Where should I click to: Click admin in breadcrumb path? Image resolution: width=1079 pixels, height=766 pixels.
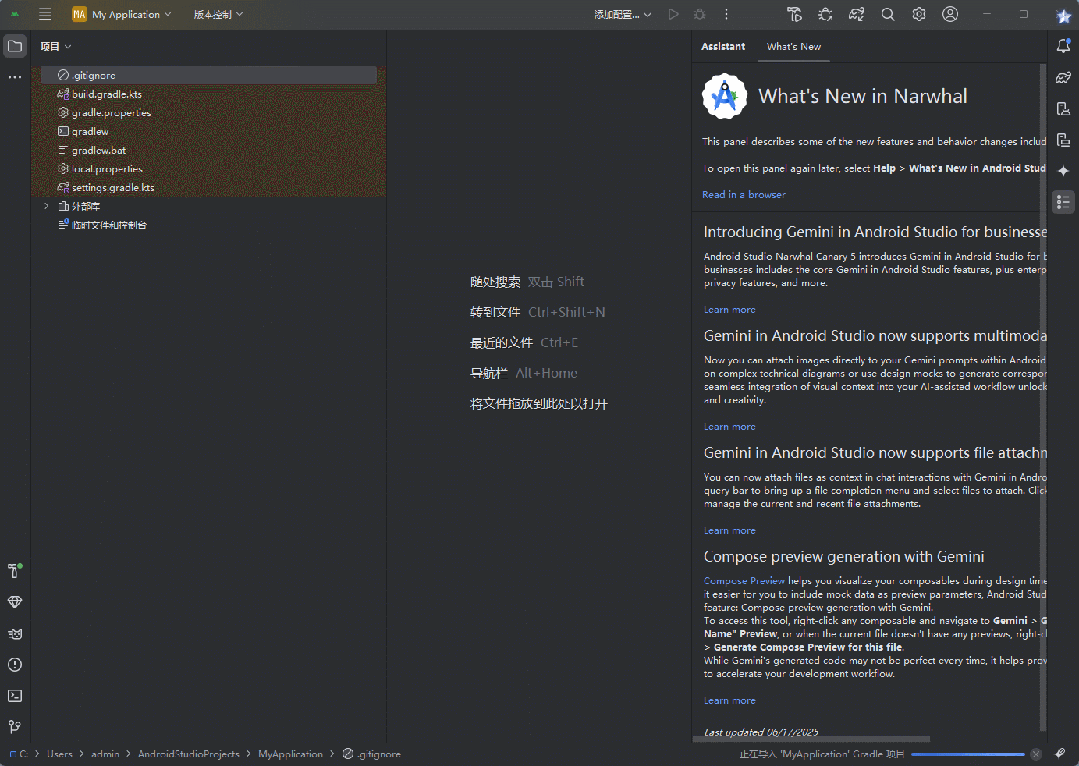click(x=105, y=754)
